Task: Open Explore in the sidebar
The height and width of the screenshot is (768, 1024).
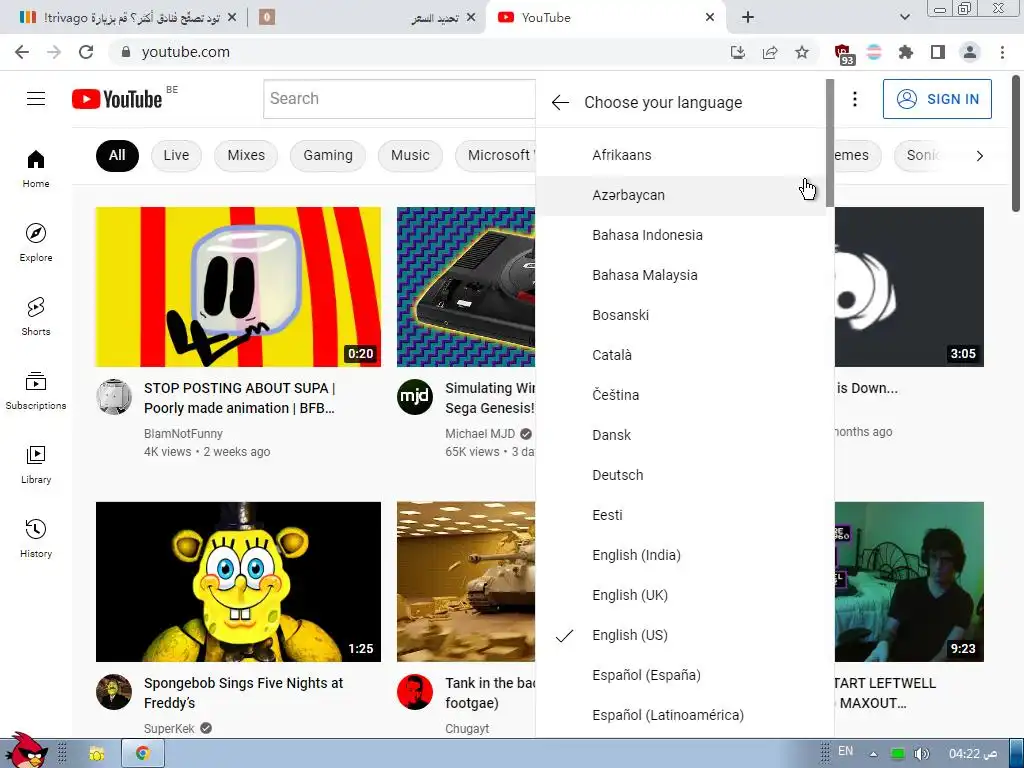Action: coord(36,242)
